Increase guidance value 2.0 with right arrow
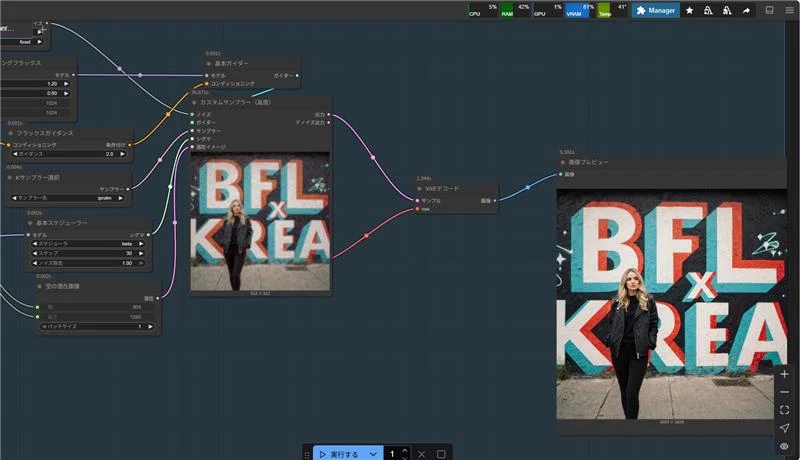 coord(122,154)
